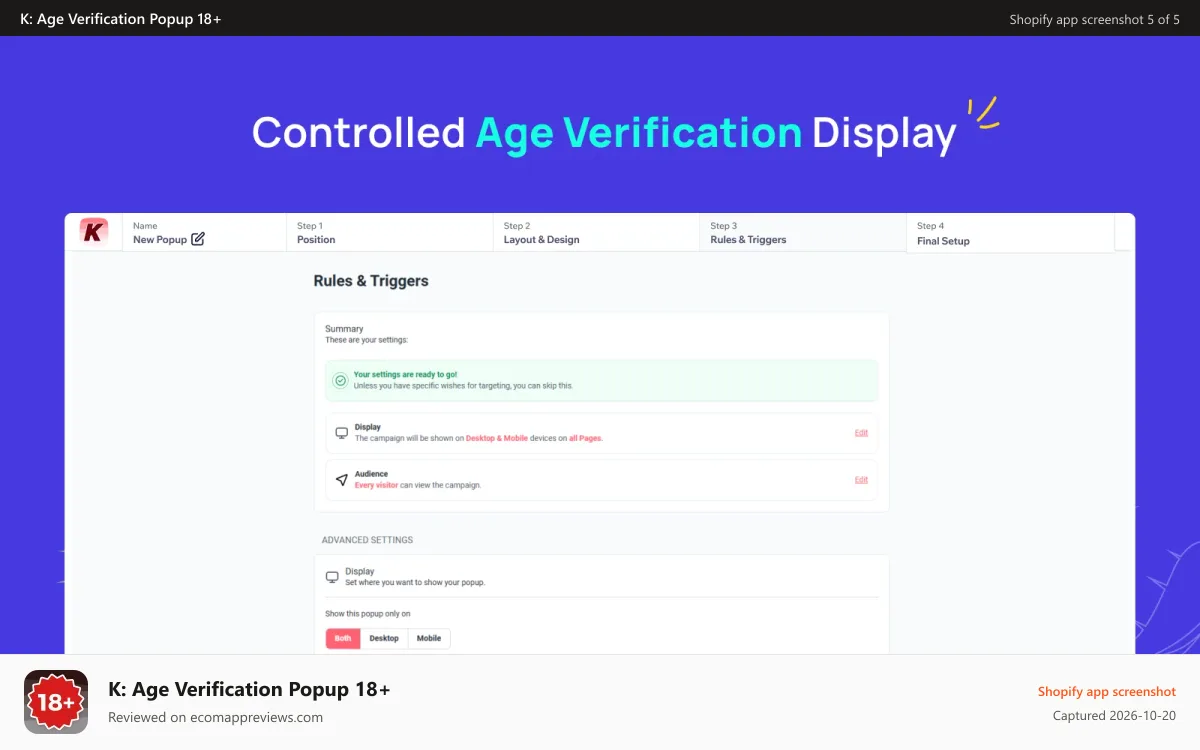Click 'Set where you want to show your popup.' text

tap(415, 582)
